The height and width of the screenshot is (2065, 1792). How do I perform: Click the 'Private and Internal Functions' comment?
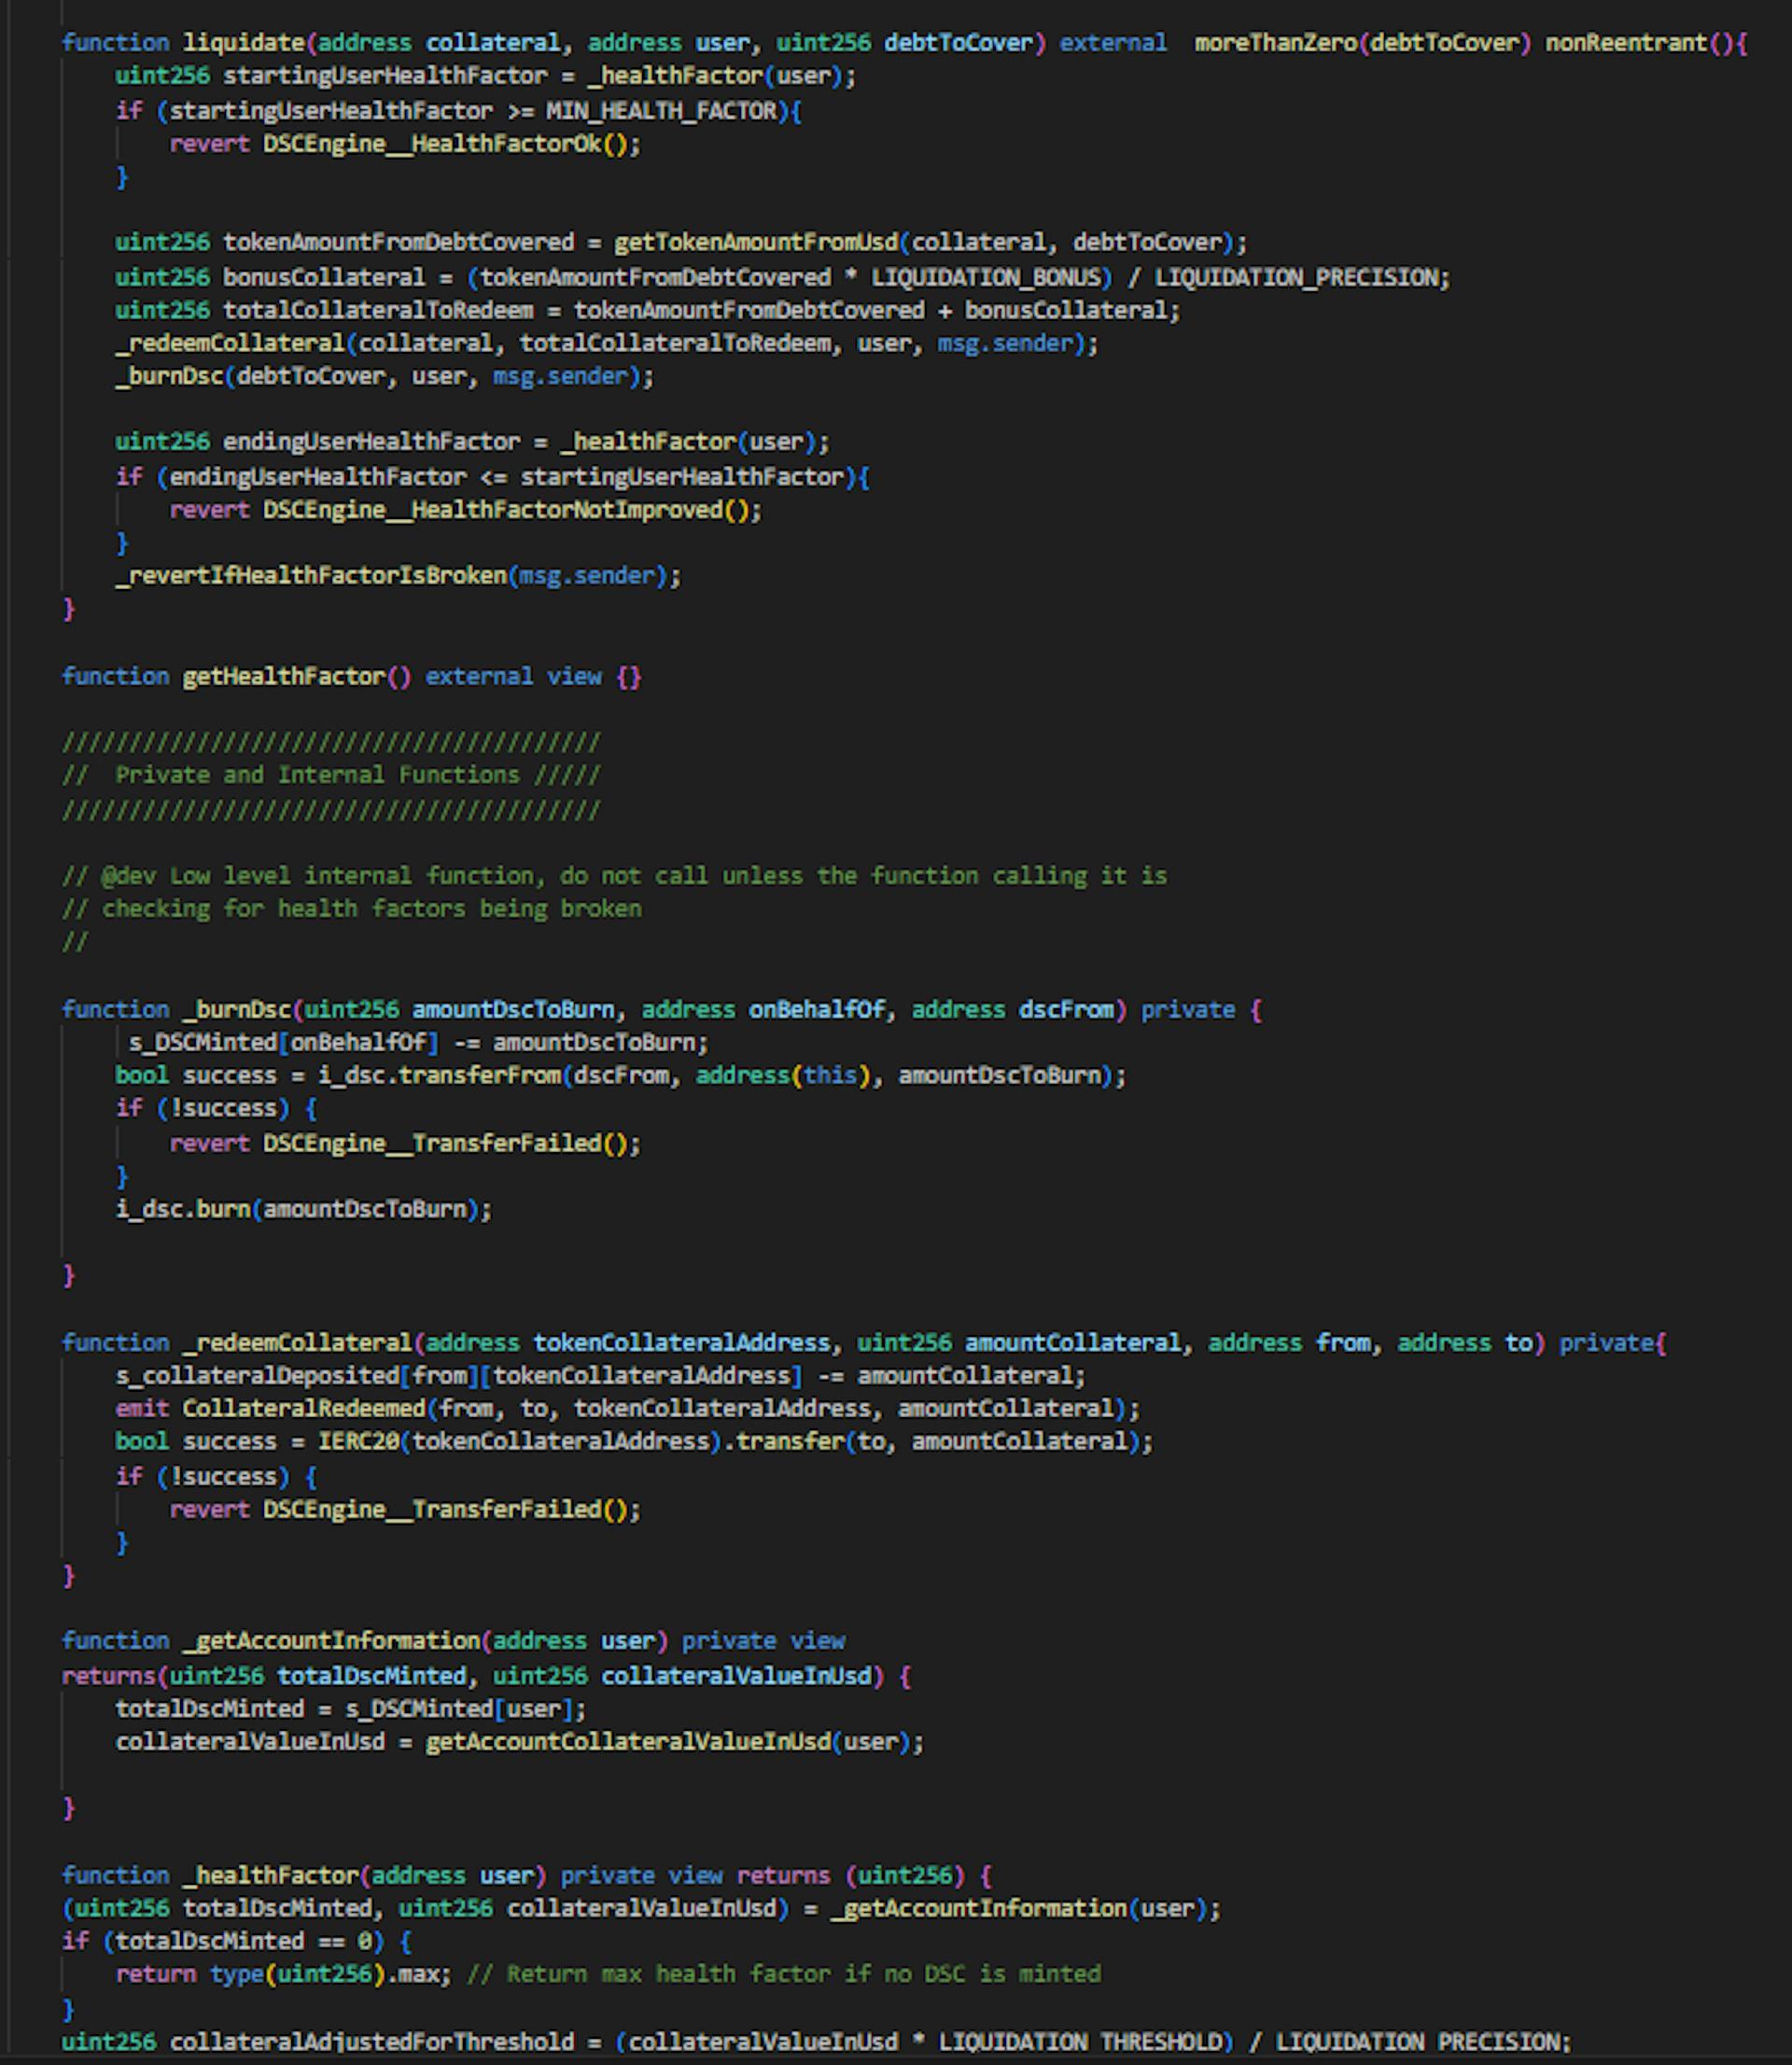pos(317,775)
